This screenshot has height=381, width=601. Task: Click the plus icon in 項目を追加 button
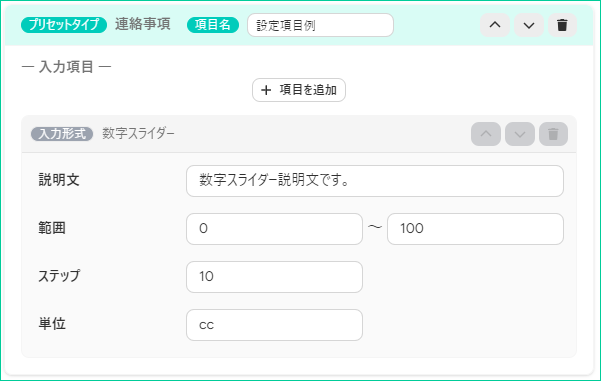click(266, 90)
